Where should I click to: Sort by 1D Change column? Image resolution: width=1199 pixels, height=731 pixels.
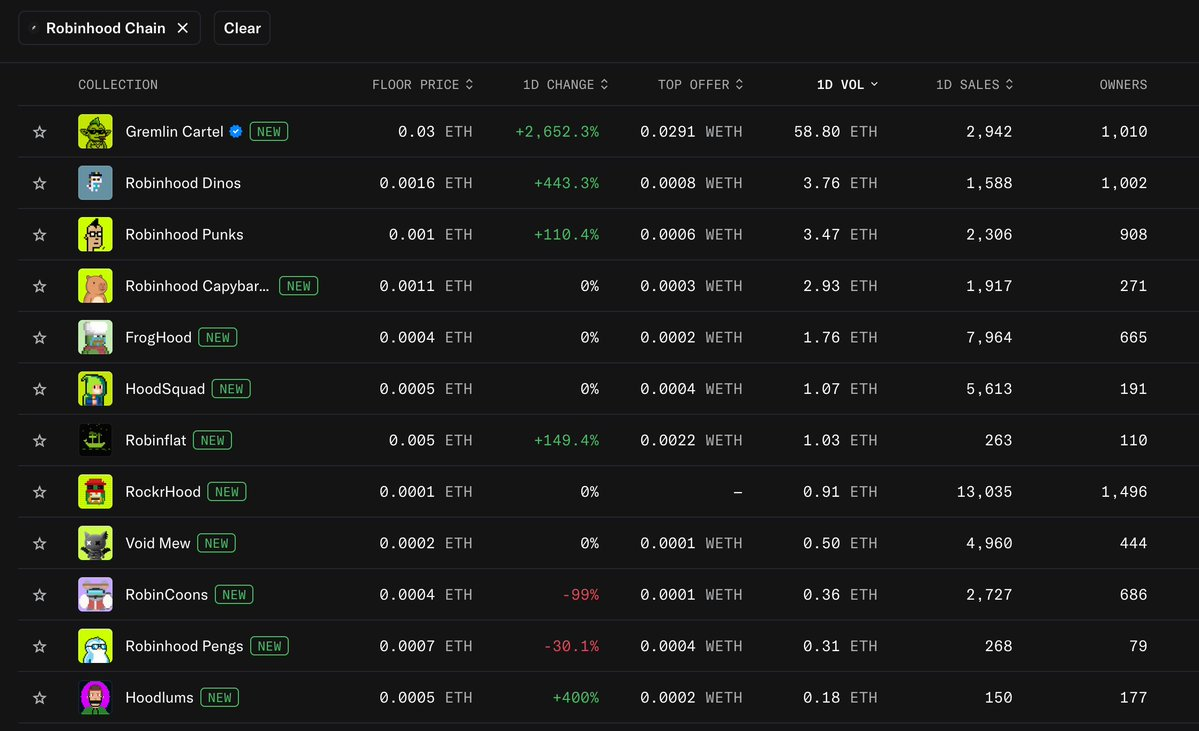click(x=565, y=85)
